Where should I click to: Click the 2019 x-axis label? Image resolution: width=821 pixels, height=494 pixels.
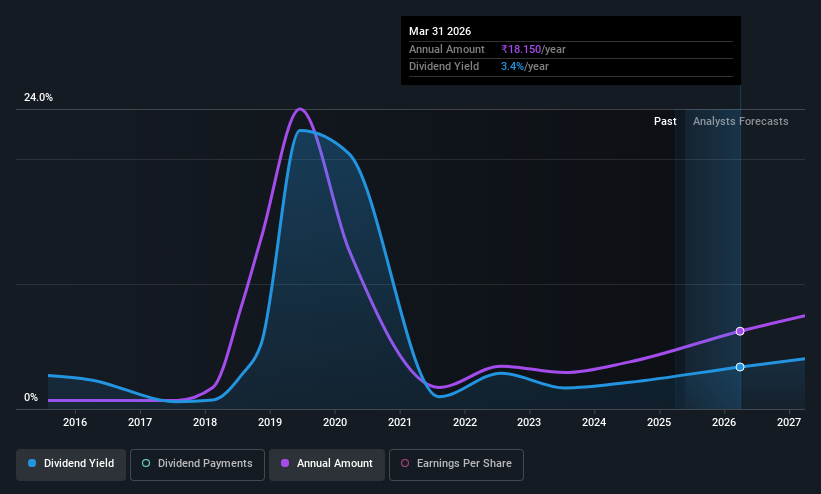(x=270, y=422)
